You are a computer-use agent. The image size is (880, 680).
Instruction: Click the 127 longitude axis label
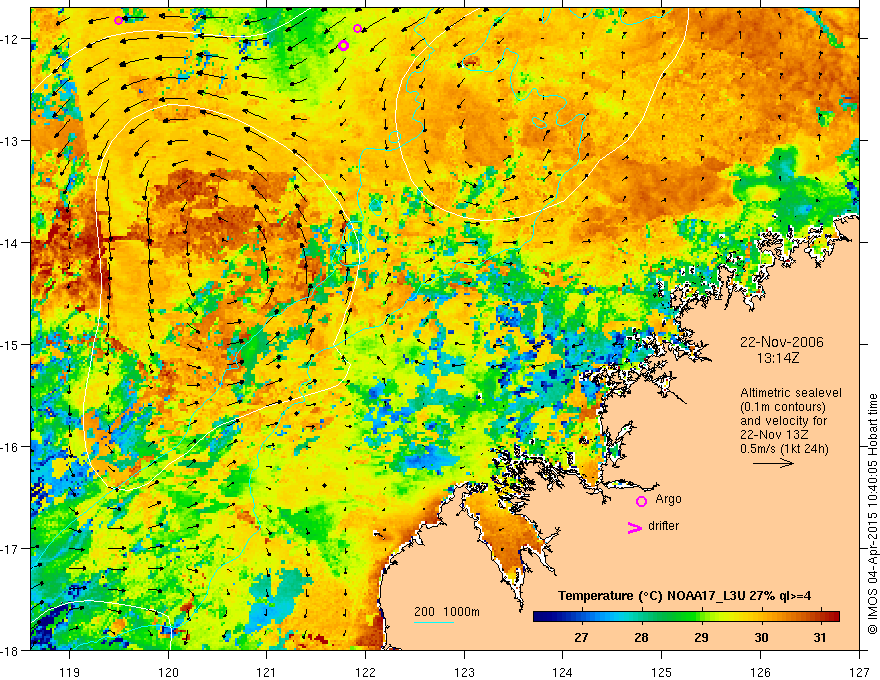click(859, 672)
